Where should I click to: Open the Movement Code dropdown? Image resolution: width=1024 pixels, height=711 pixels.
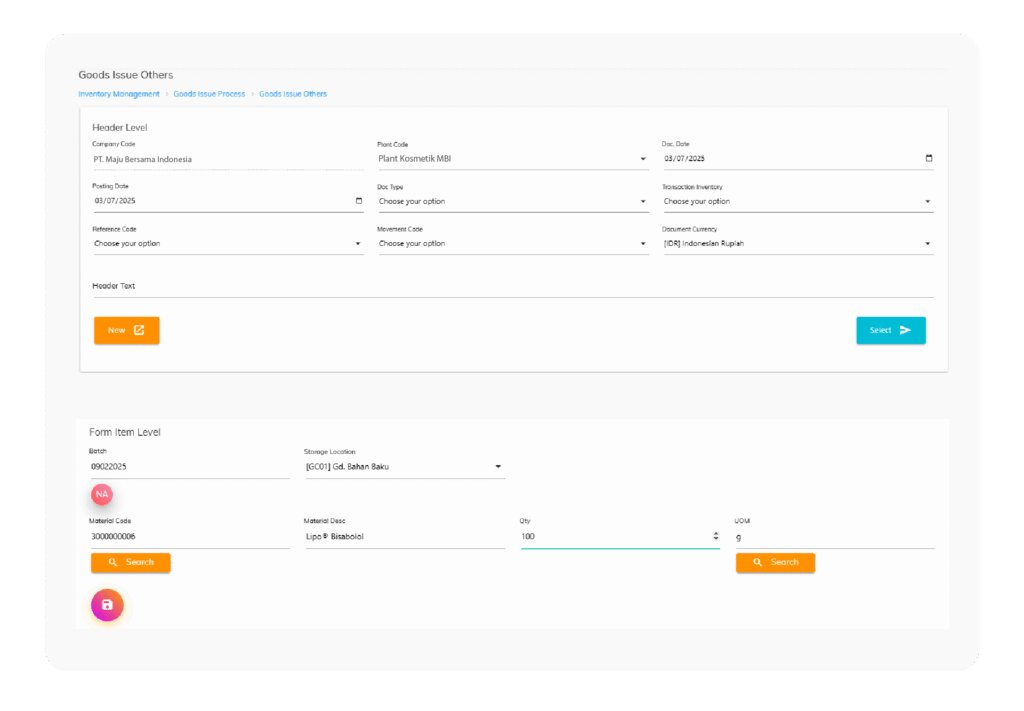coord(643,244)
